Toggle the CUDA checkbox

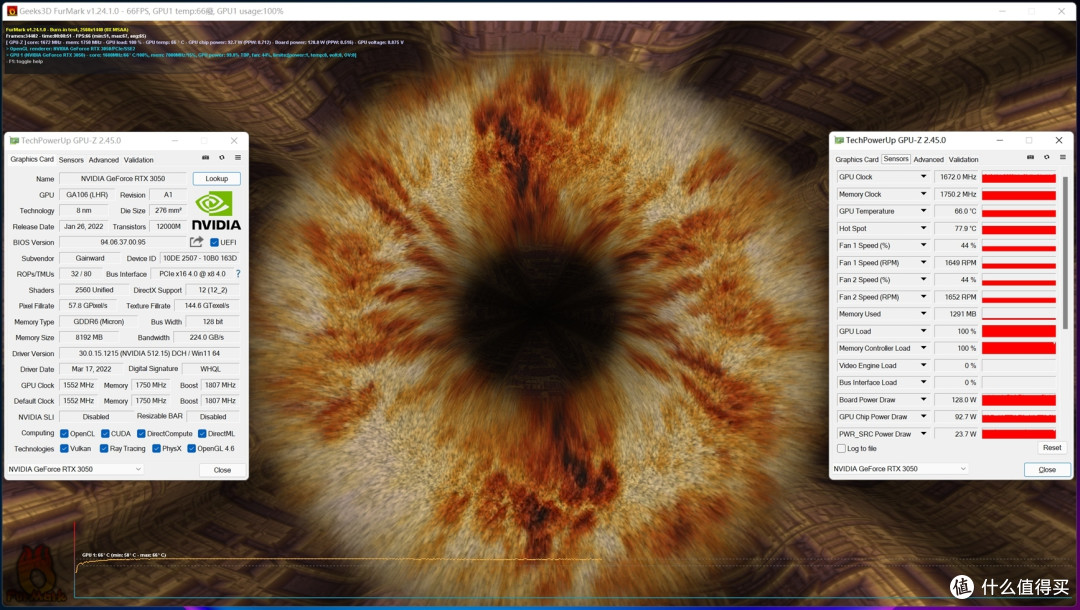tap(105, 434)
